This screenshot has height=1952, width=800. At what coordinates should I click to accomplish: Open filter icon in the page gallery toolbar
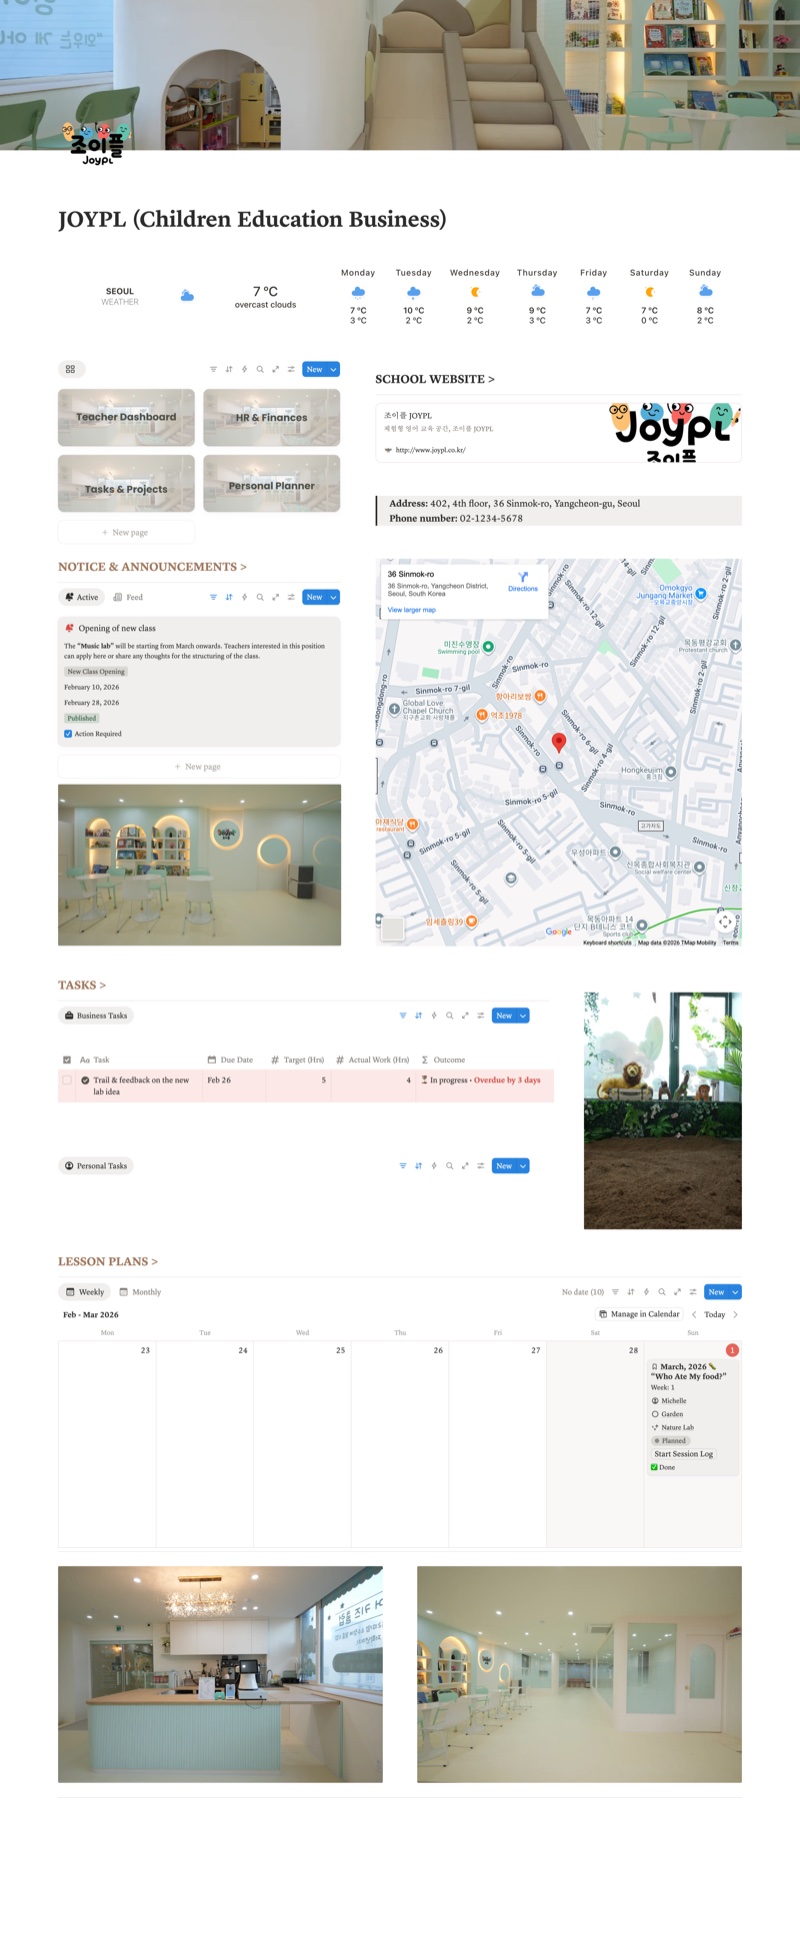pyautogui.click(x=213, y=369)
